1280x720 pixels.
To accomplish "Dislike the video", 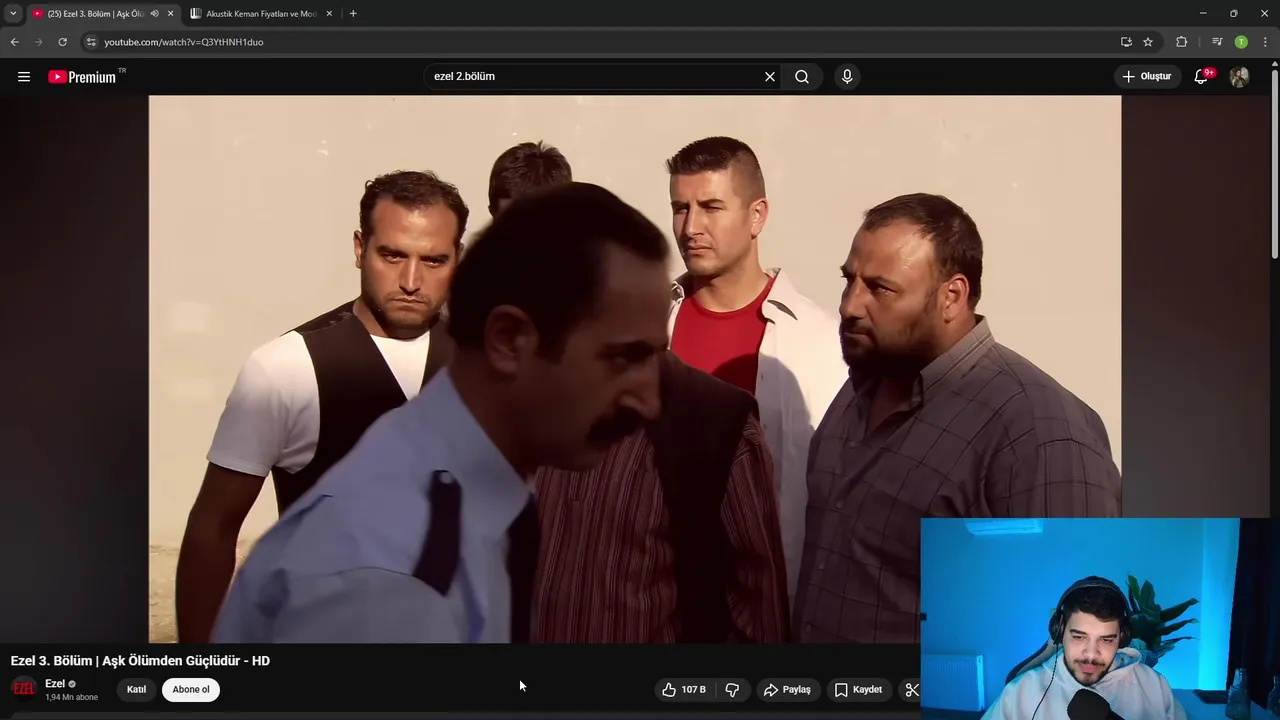I will [x=732, y=689].
